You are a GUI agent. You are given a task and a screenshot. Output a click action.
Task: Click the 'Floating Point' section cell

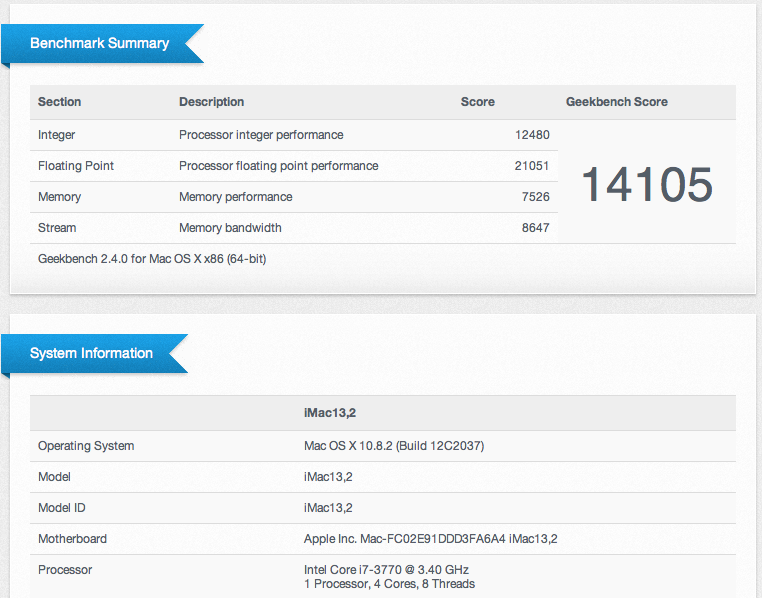coord(76,166)
